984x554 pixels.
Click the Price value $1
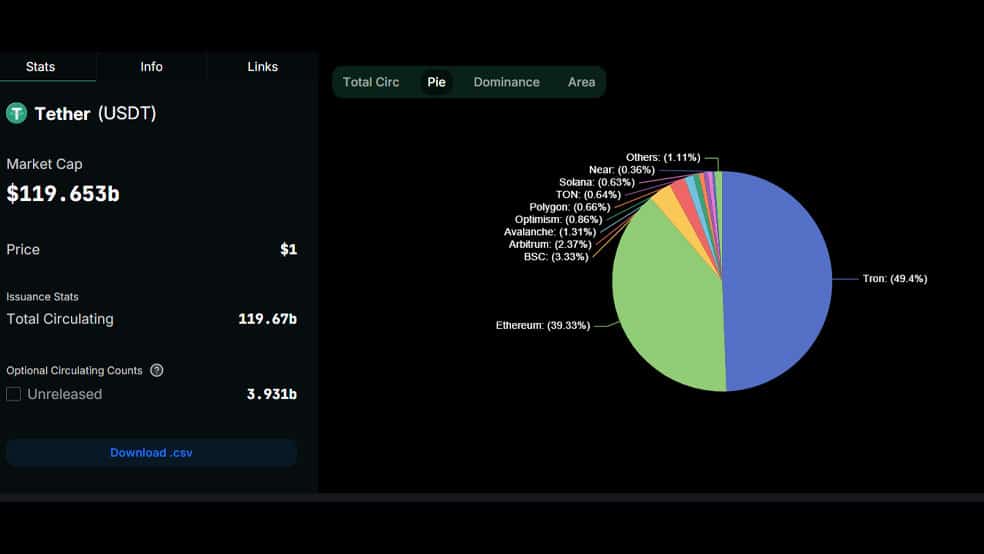[289, 249]
